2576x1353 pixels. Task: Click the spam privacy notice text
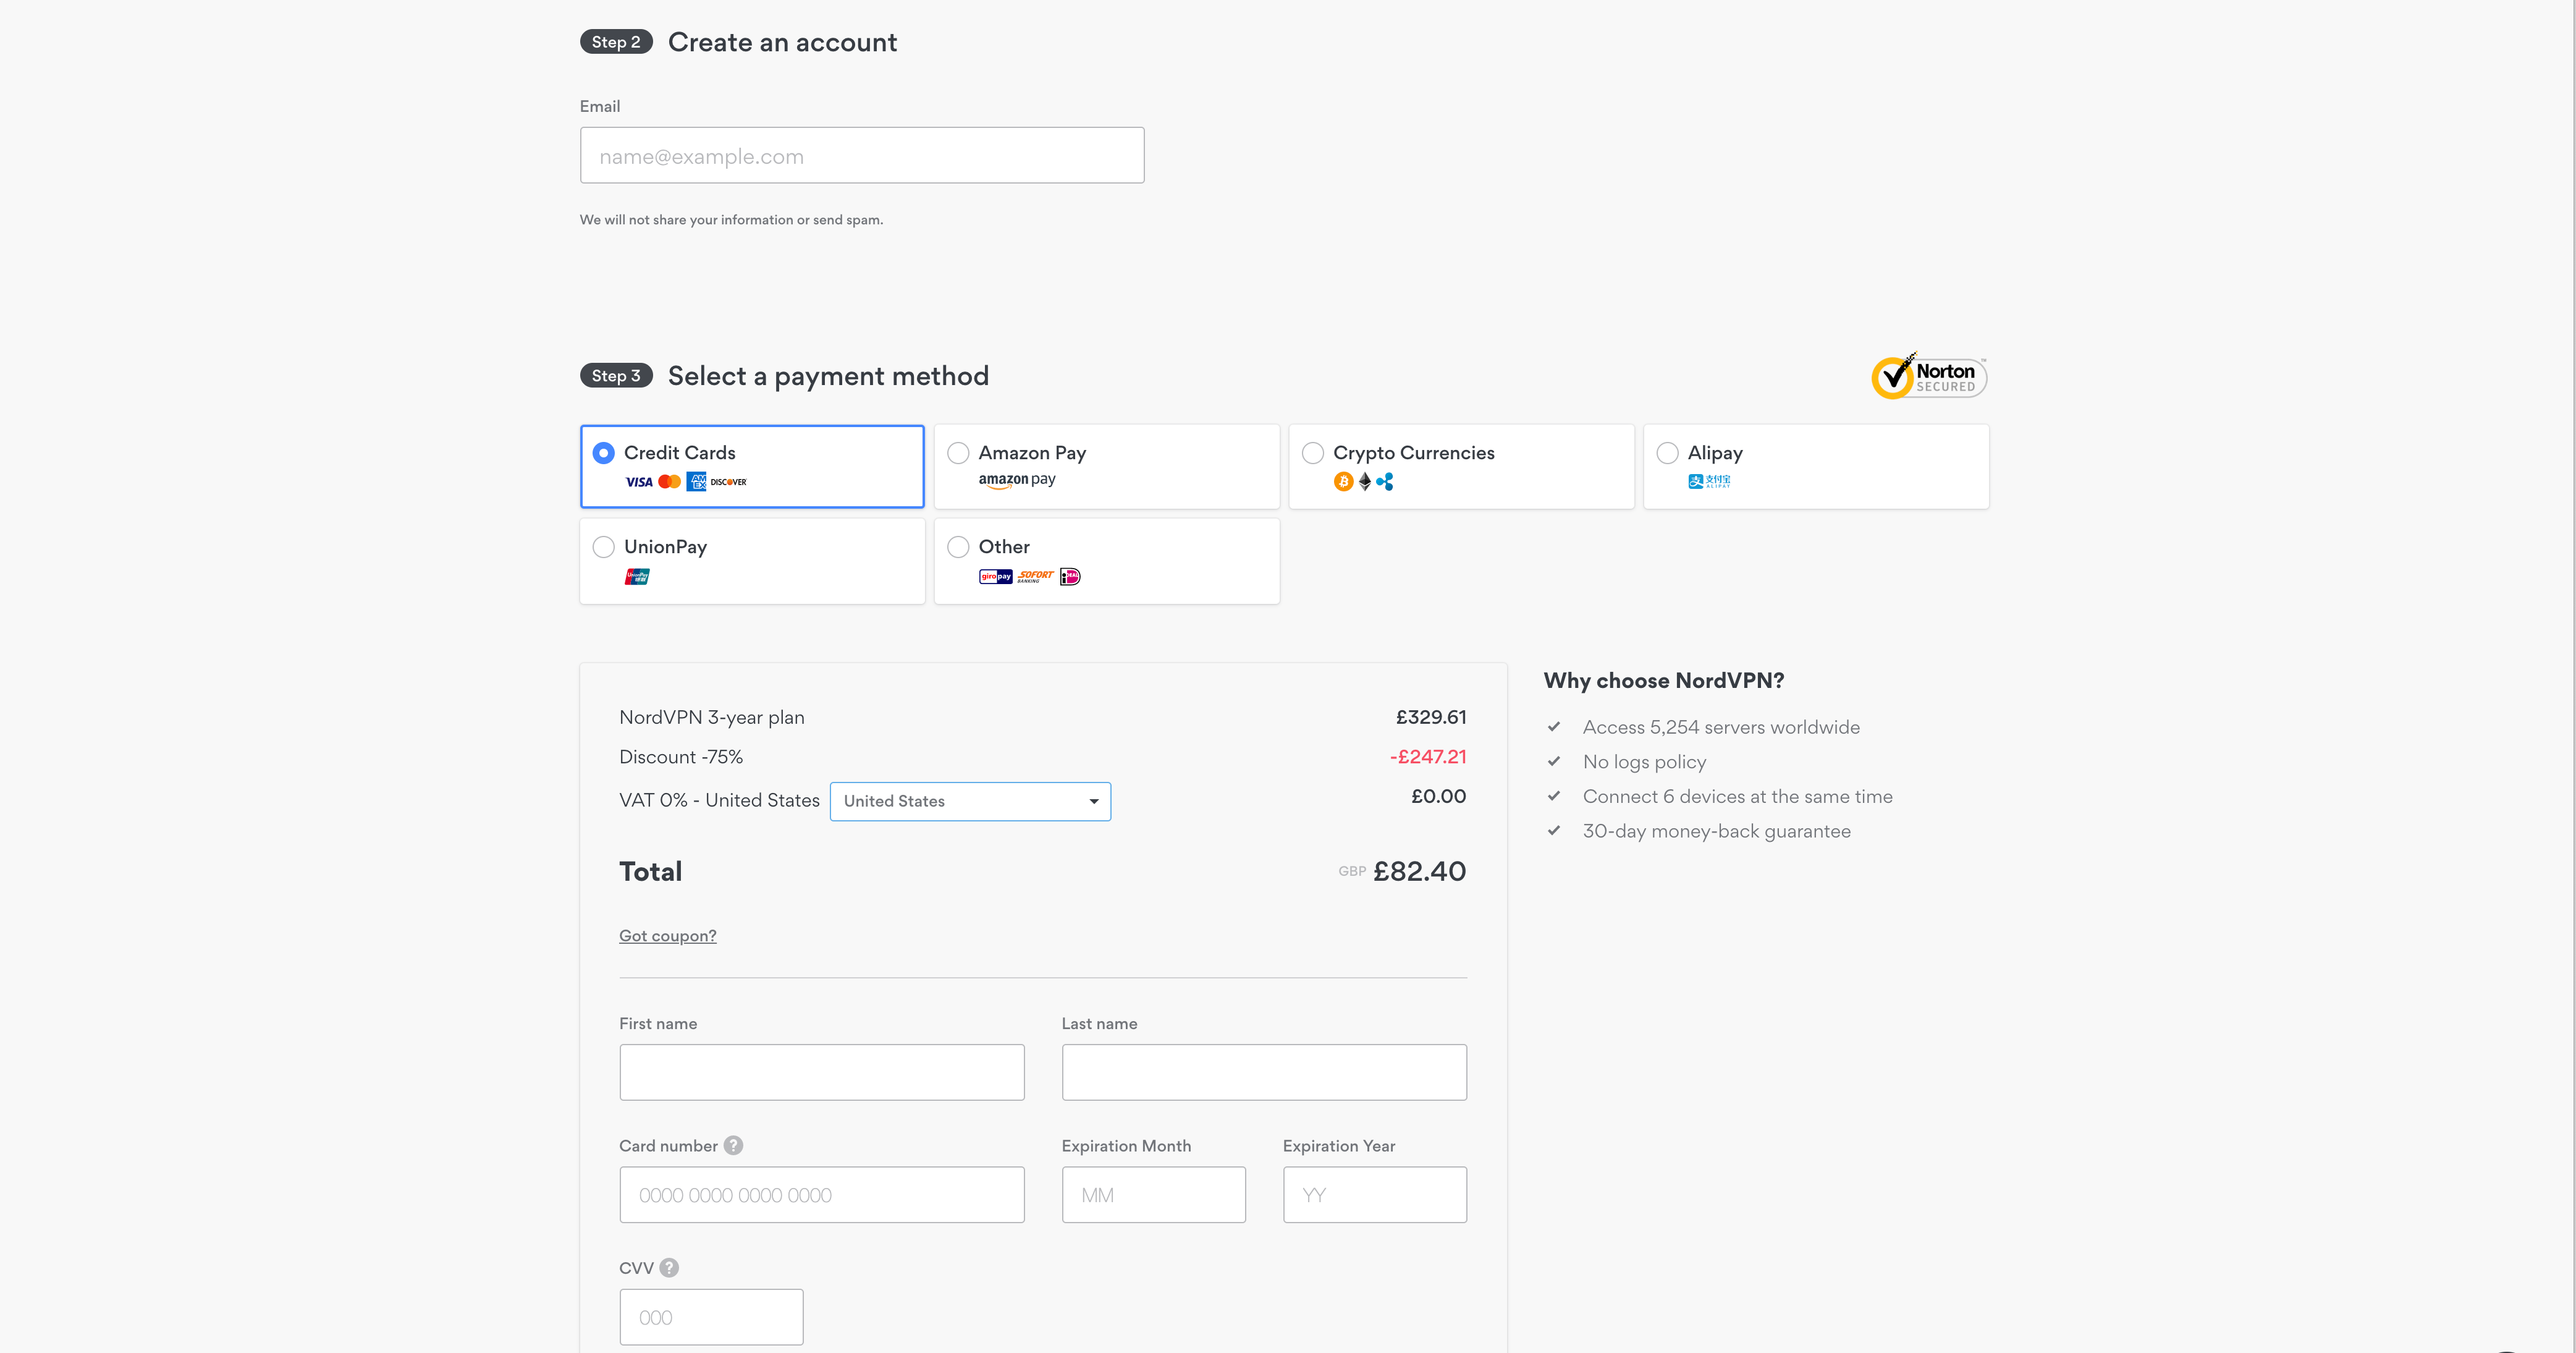coord(731,220)
